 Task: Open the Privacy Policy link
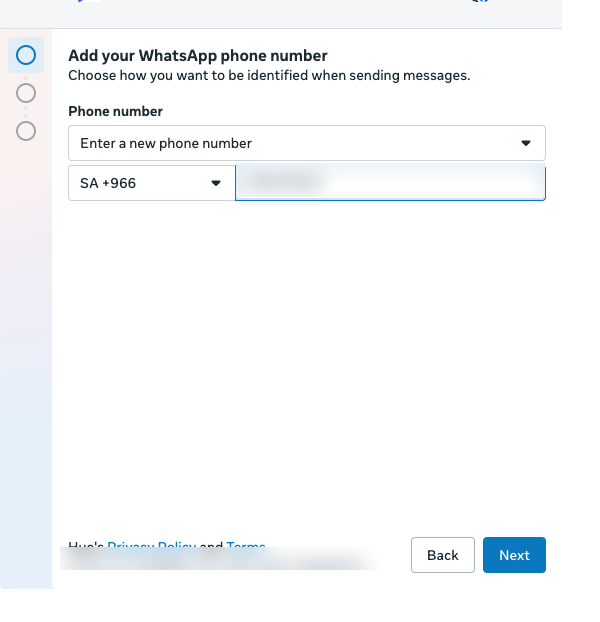point(151,545)
